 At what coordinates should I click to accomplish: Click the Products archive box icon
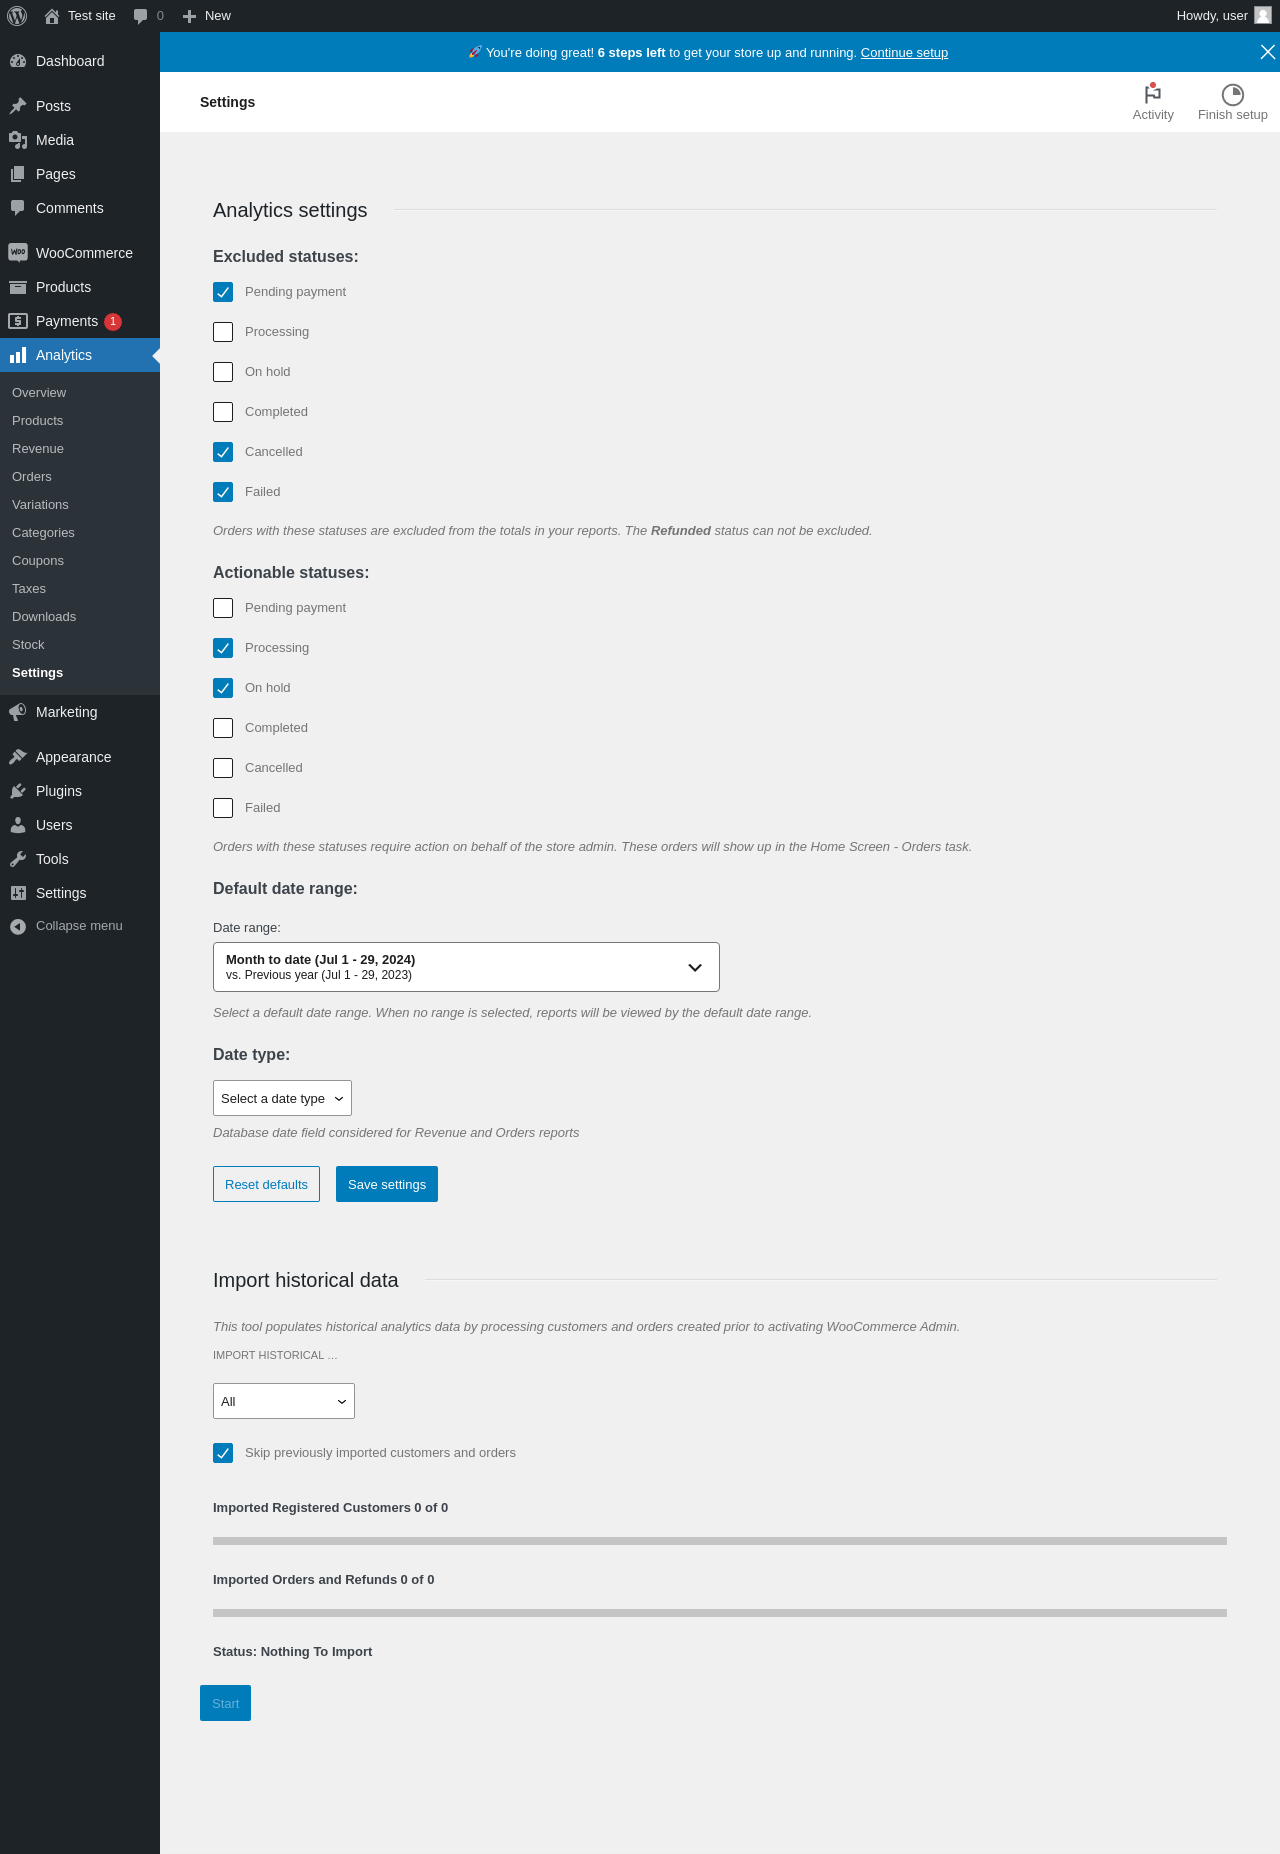pos(18,287)
